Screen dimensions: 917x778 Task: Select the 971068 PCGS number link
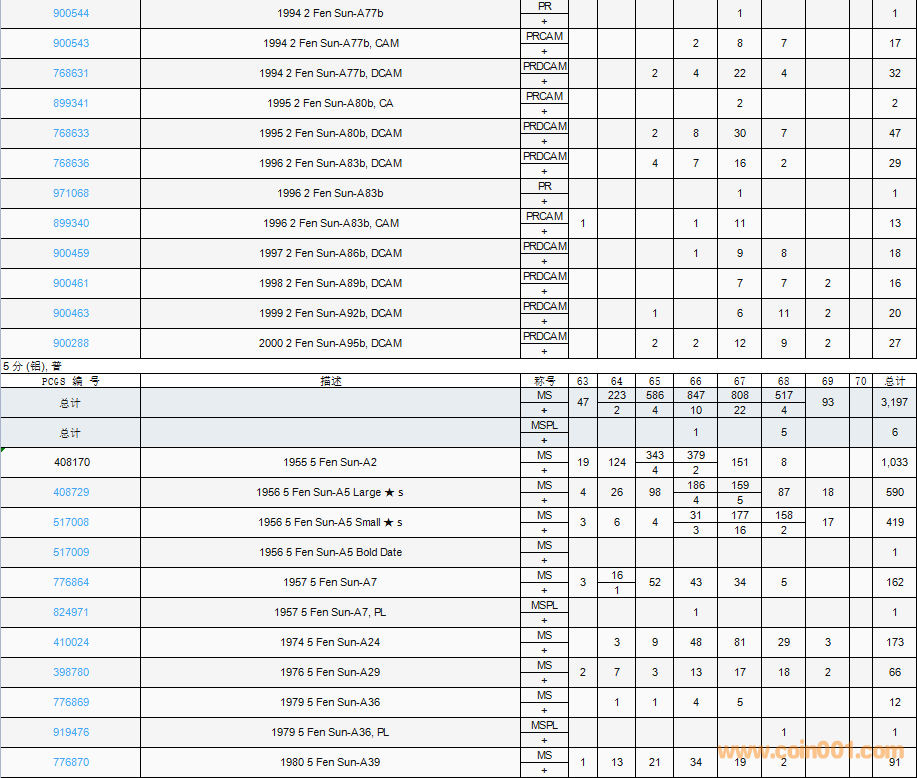click(71, 193)
